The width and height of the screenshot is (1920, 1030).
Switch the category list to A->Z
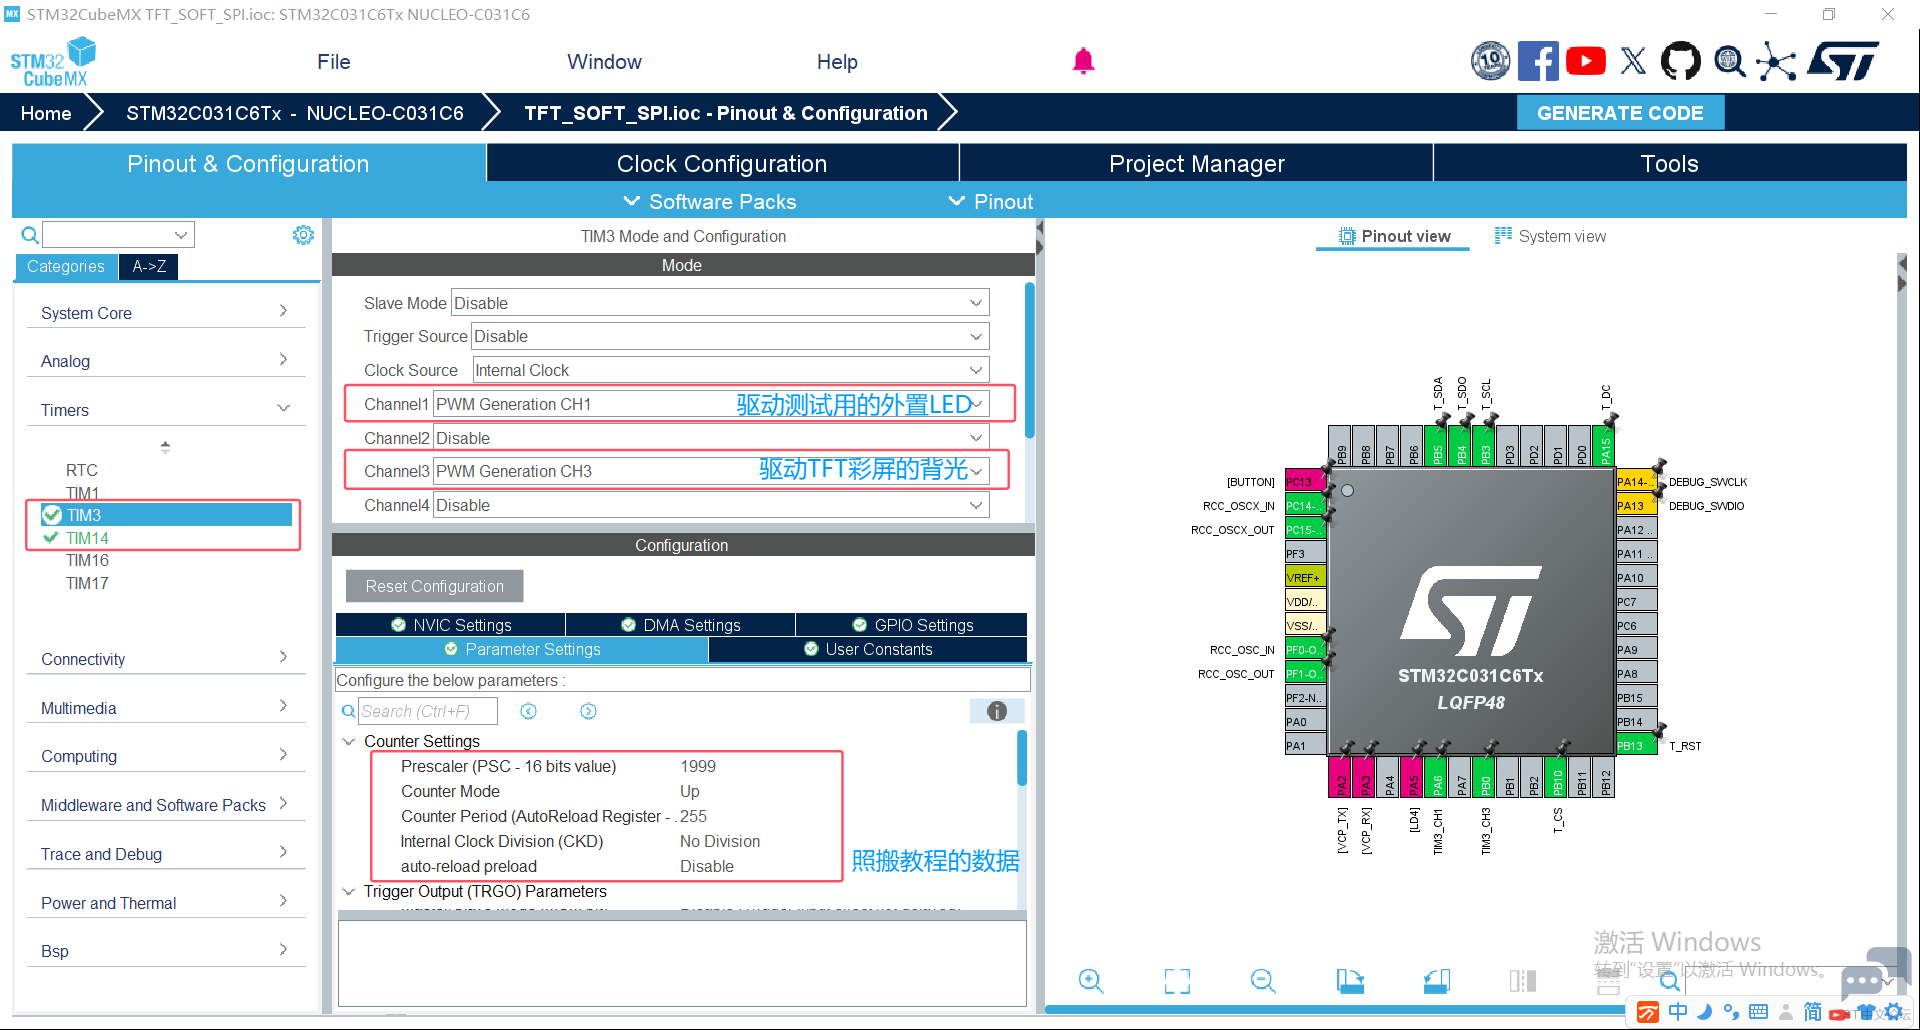[149, 266]
